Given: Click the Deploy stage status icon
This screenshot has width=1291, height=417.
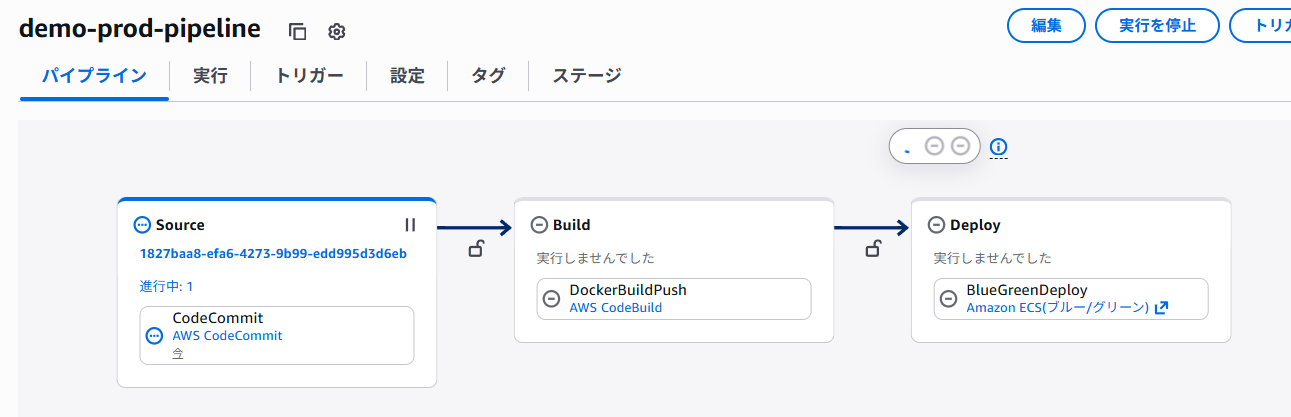Looking at the screenshot, I should (936, 225).
